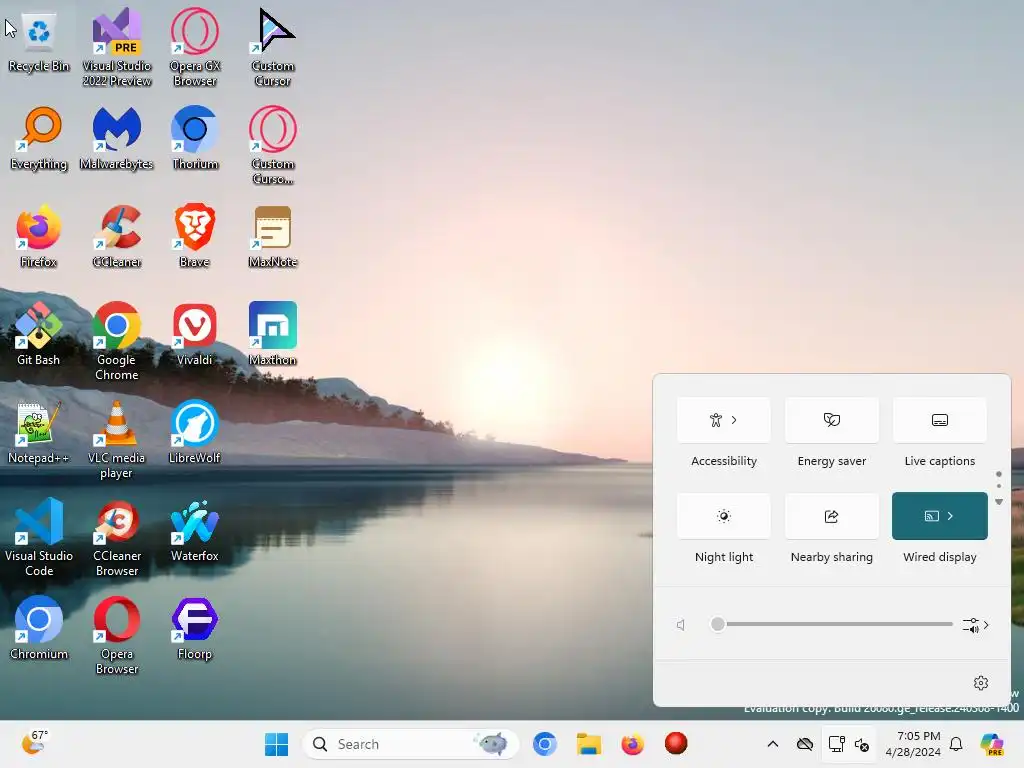Open Google Chrome desktop shortcut
The width and height of the screenshot is (1024, 768).
pyautogui.click(x=117, y=341)
